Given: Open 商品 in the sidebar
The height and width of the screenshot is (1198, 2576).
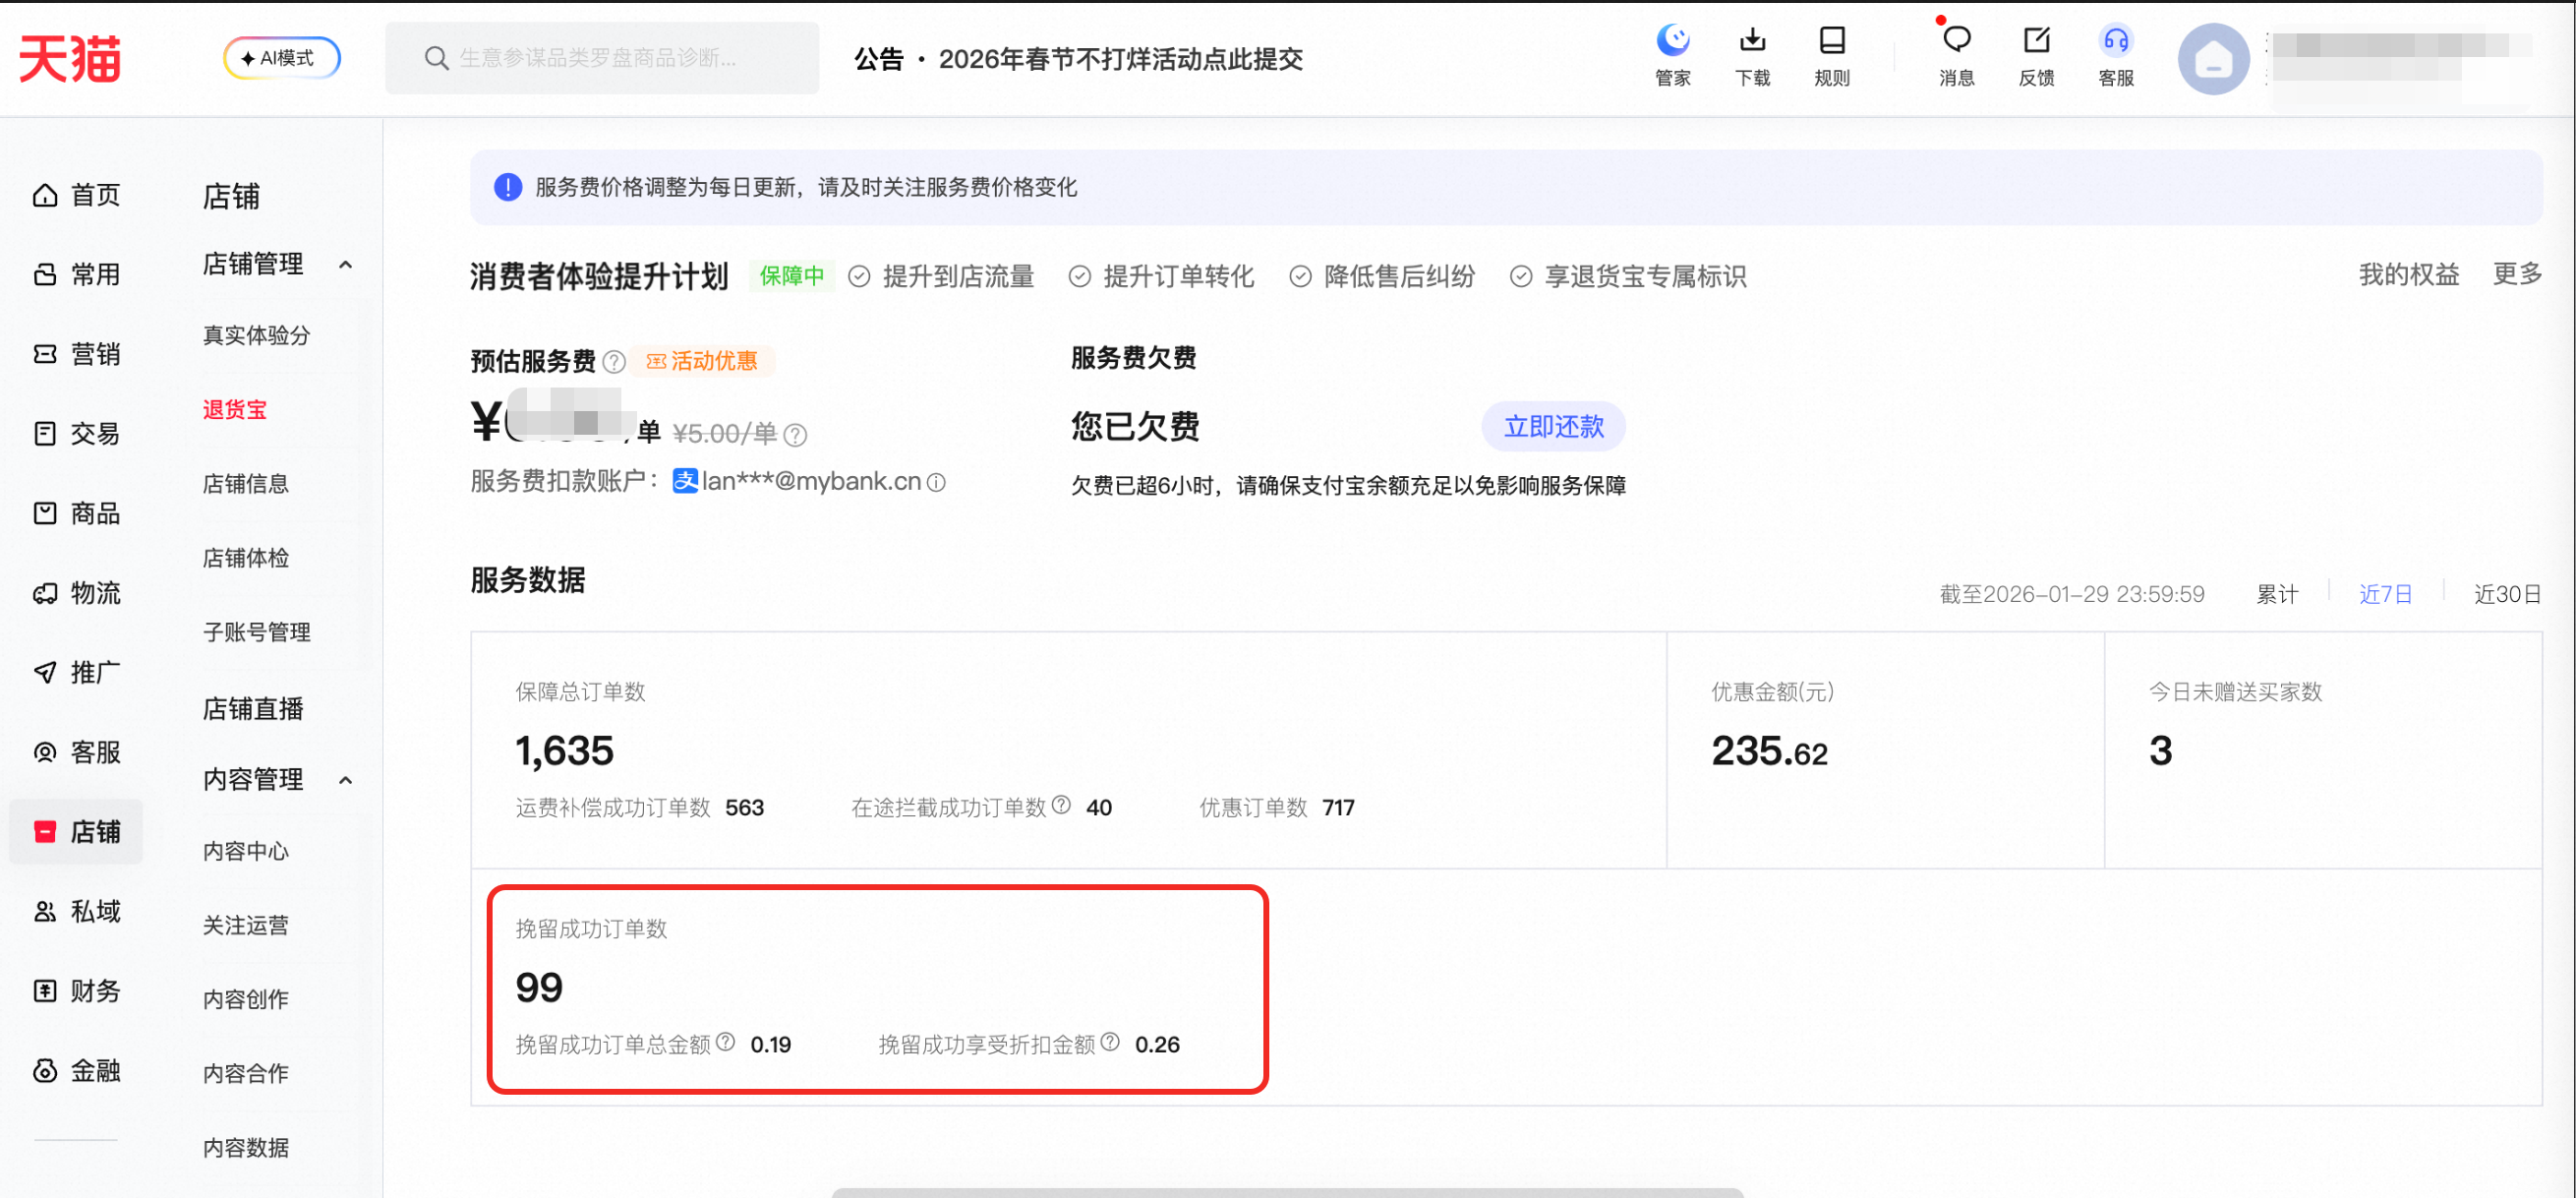Looking at the screenshot, I should point(77,513).
